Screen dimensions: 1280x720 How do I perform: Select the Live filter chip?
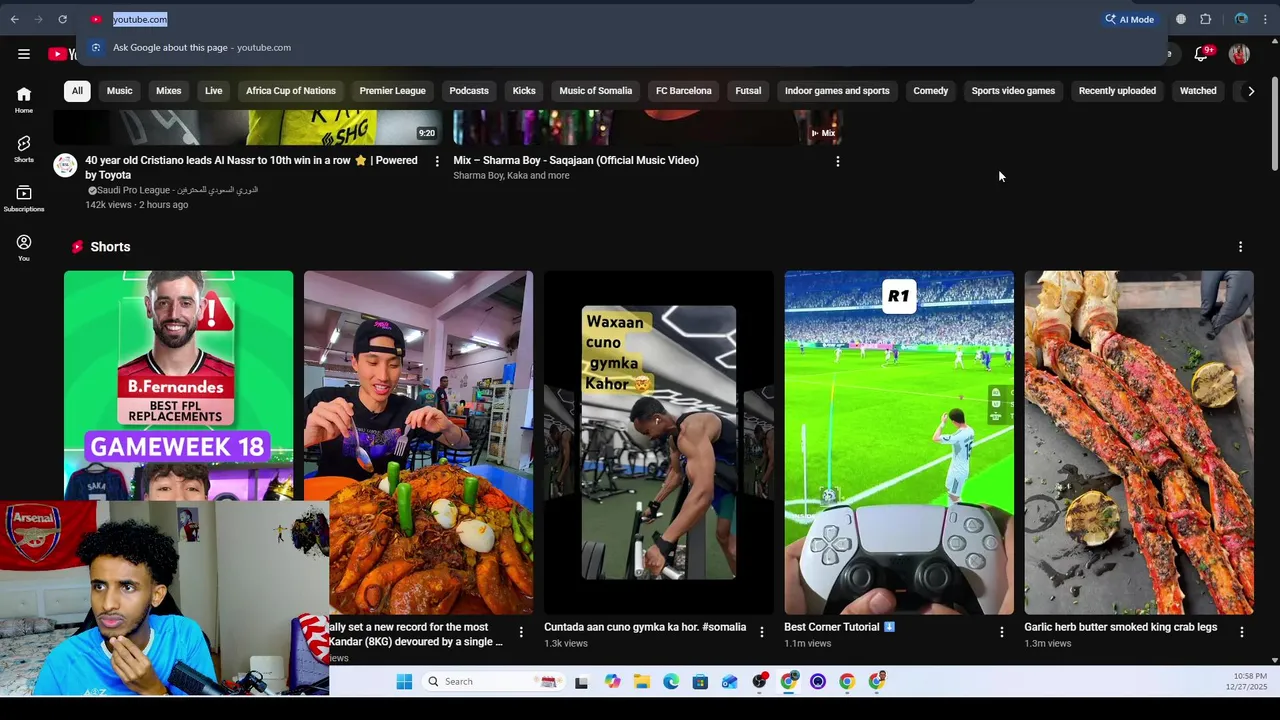pyautogui.click(x=214, y=91)
